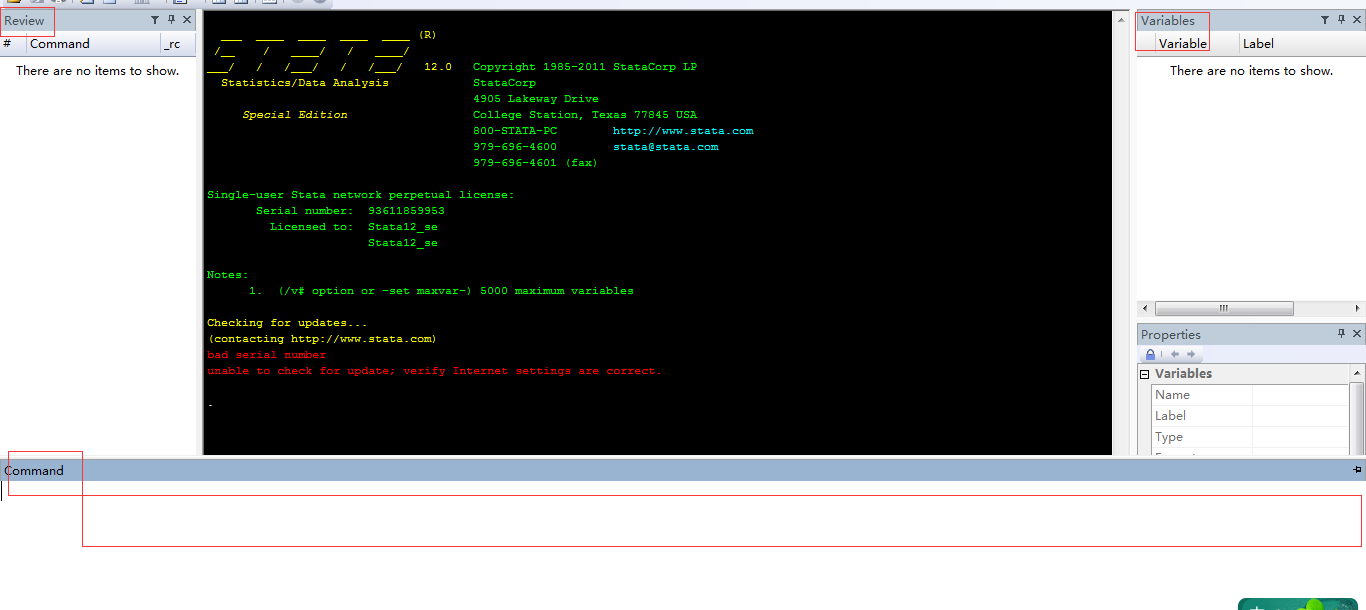The width and height of the screenshot is (1366, 610).
Task: Open the stata@stata.com email link
Action: (665, 147)
